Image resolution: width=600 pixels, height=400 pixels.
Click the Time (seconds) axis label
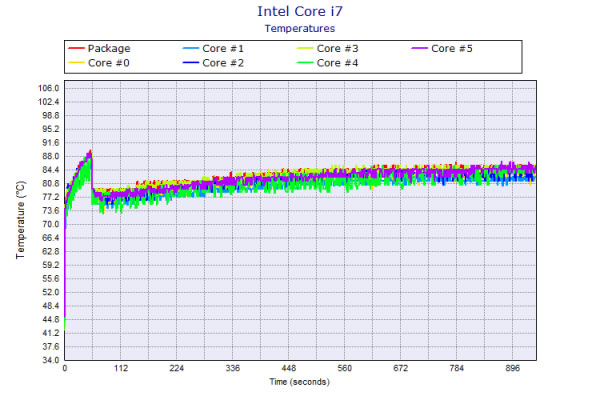(299, 382)
